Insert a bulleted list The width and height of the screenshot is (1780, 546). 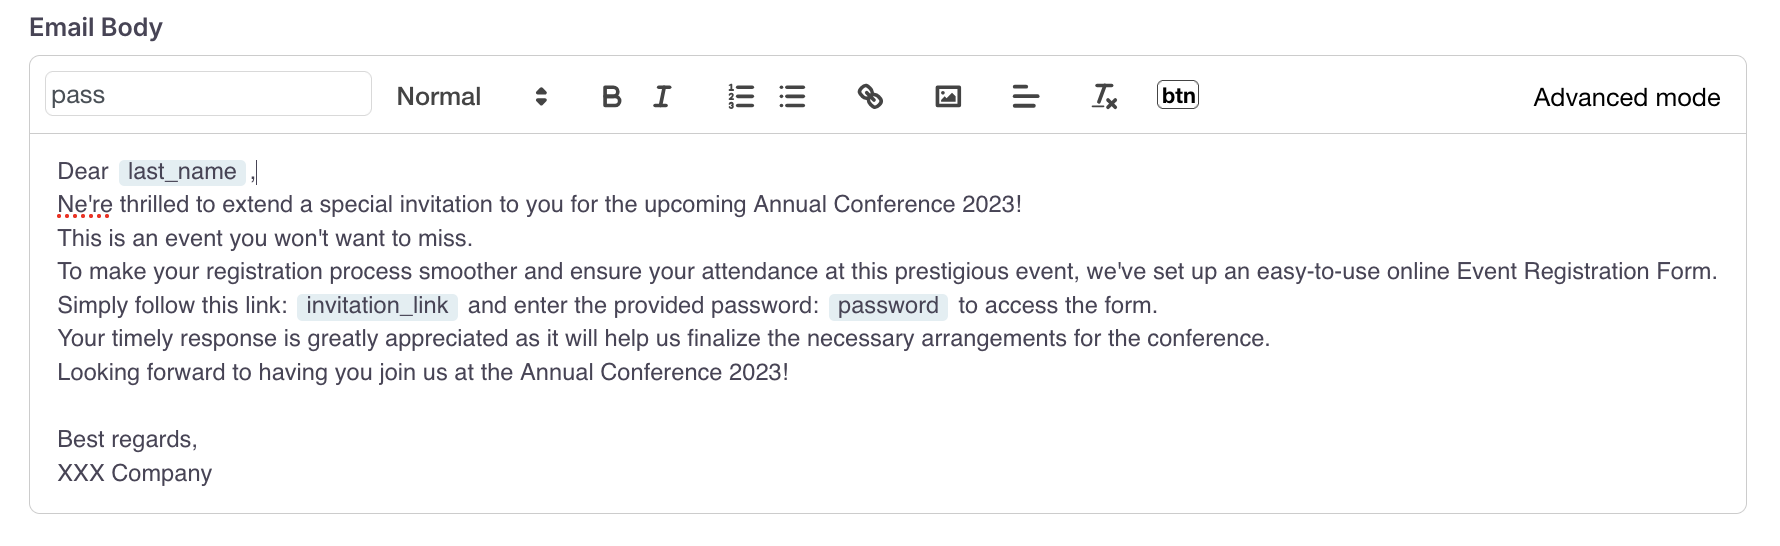click(x=792, y=97)
